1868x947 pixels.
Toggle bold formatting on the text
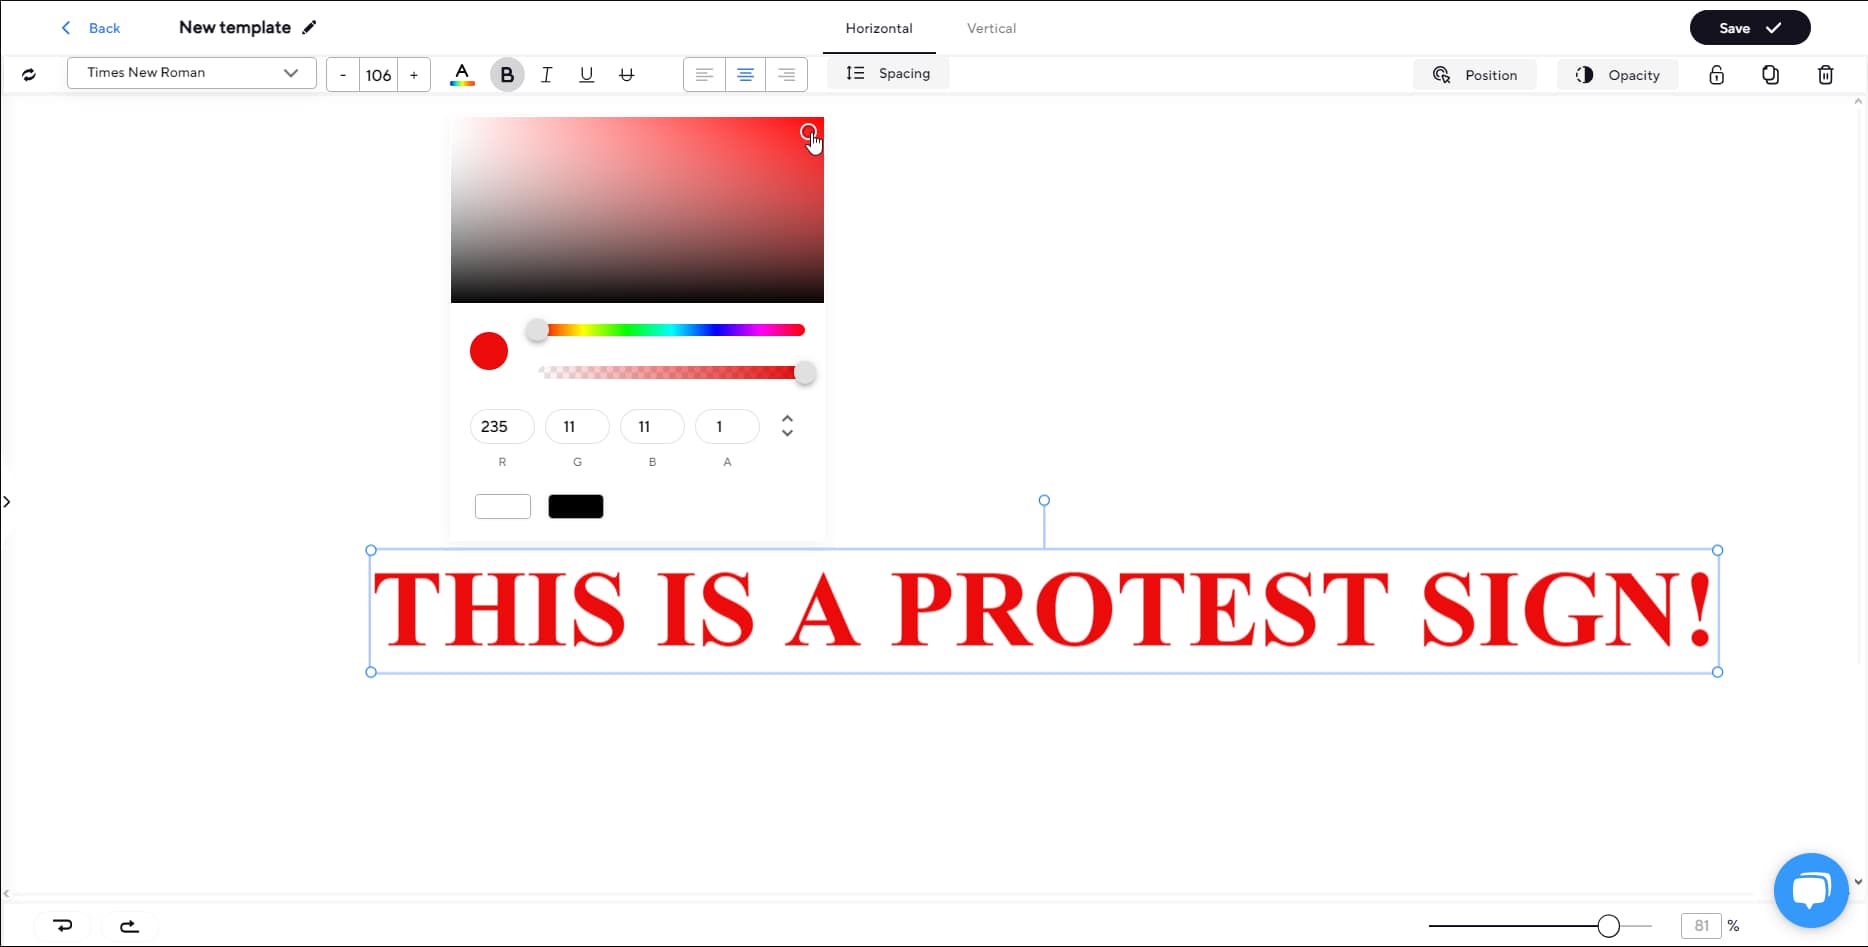(x=507, y=74)
